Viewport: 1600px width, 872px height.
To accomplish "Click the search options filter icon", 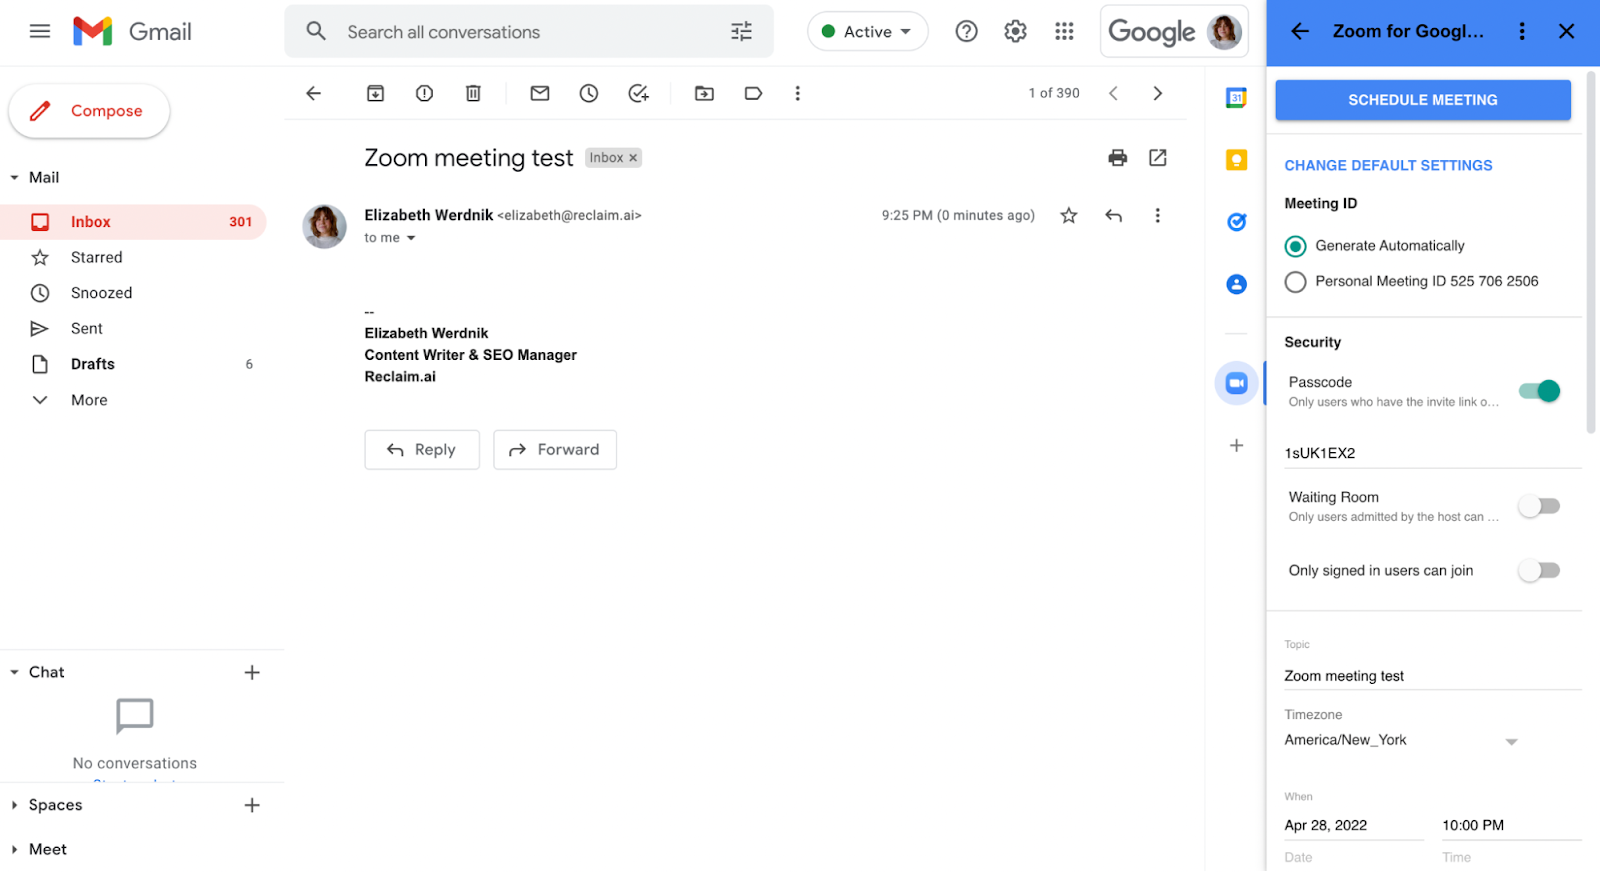I will 741,32.
